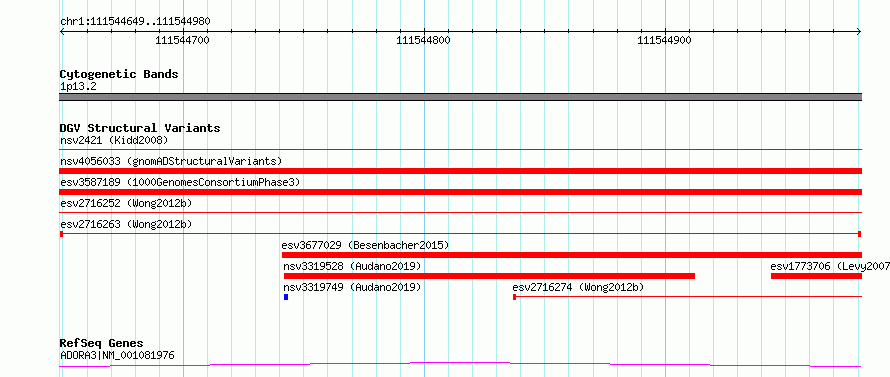Click variant label nsv3319528 (Audano2019)

pyautogui.click(x=352, y=266)
